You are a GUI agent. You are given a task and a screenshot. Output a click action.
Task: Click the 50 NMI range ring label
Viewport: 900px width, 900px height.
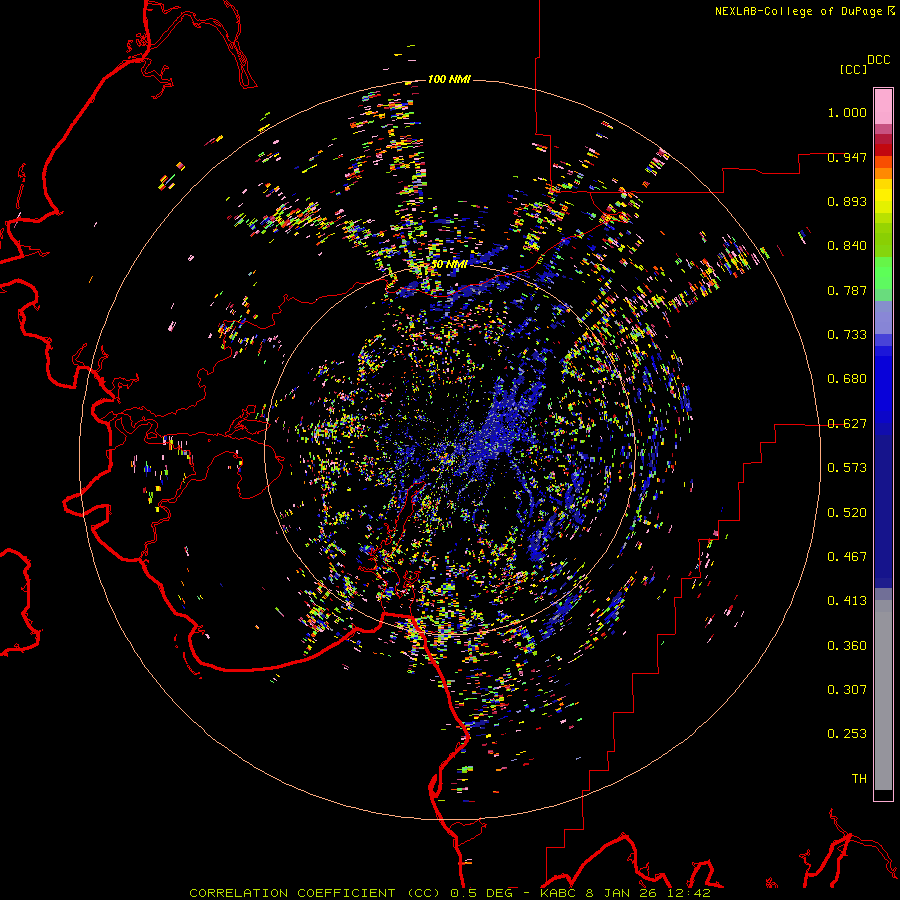(x=449, y=264)
